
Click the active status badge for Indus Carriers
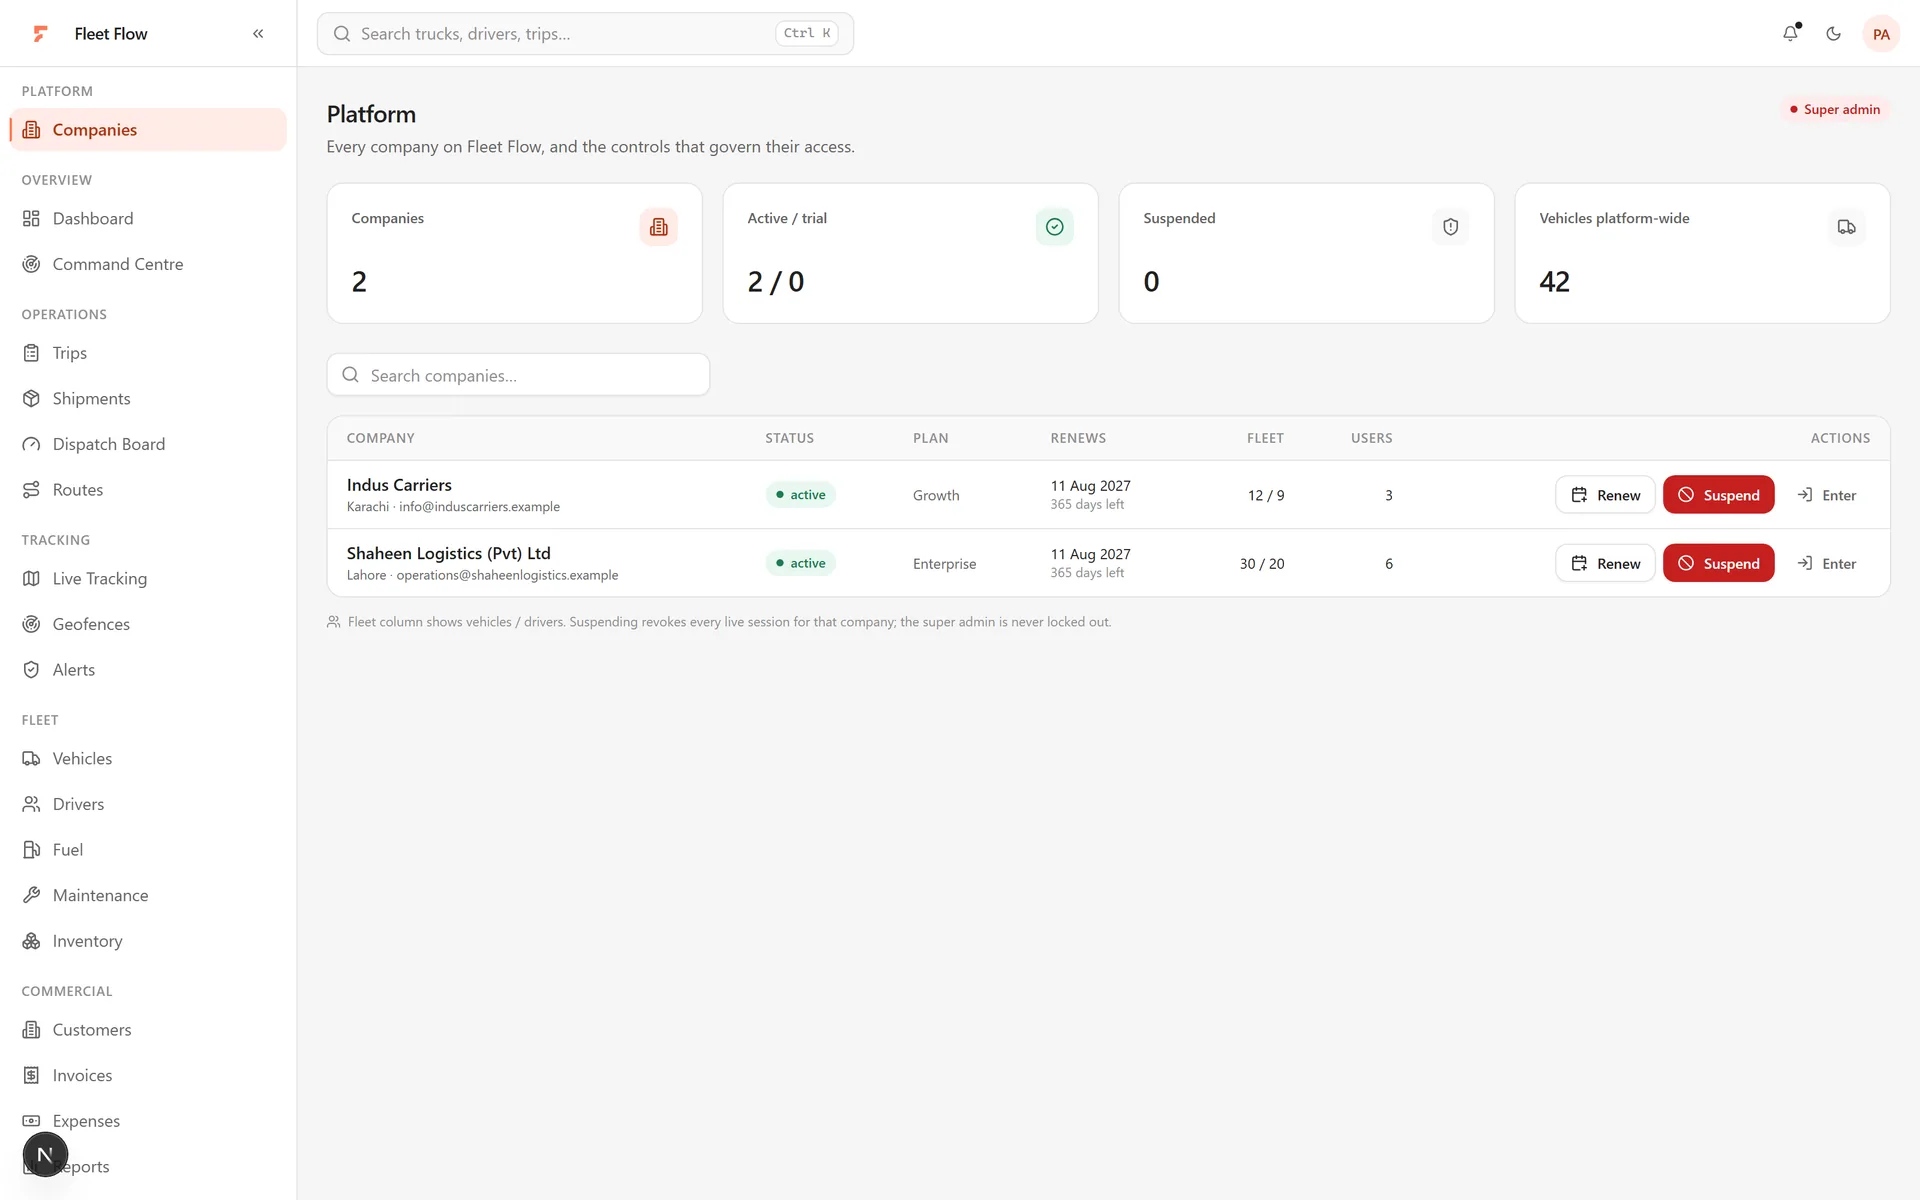[x=801, y=495]
